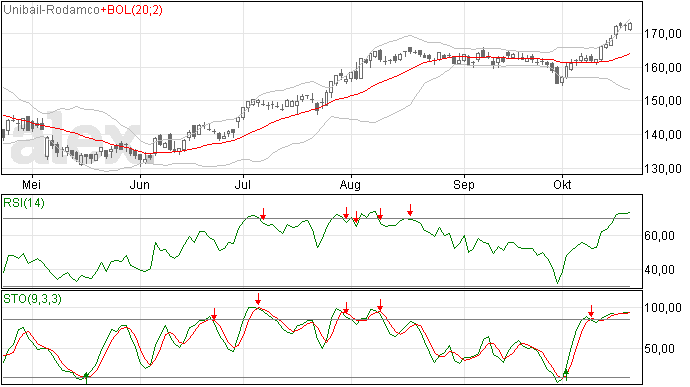Viewport: 690px width, 387px height.
Task: Click the green buy arrow near Okt in STO
Action: point(566,375)
